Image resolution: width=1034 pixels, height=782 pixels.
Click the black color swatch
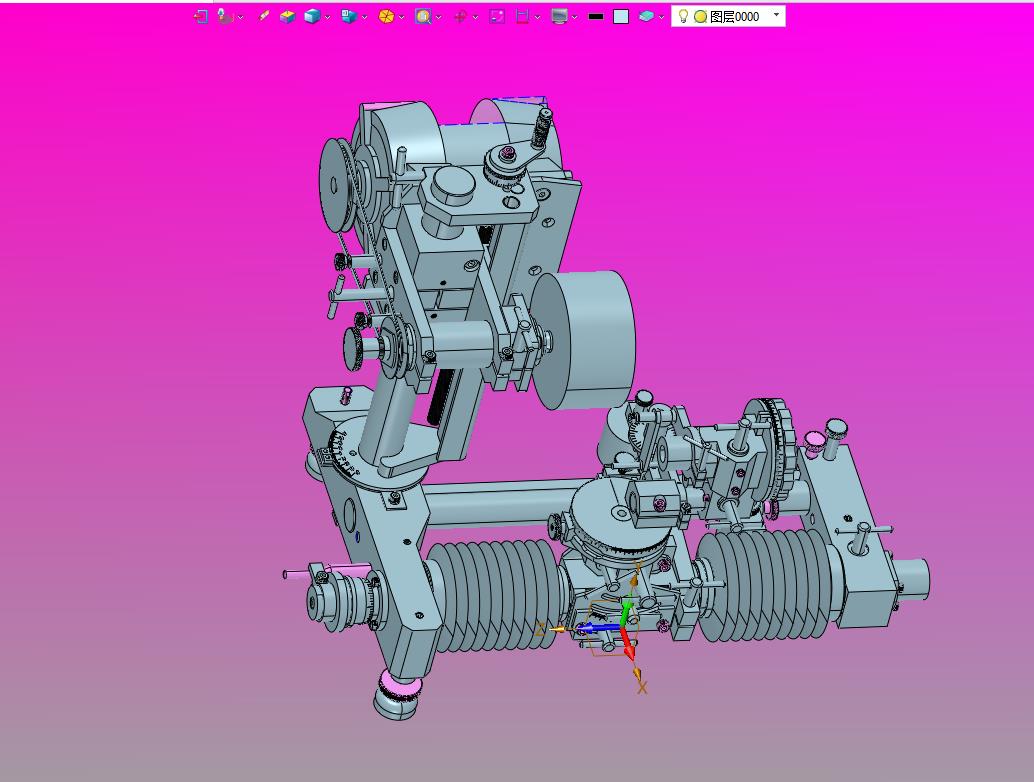tap(596, 16)
